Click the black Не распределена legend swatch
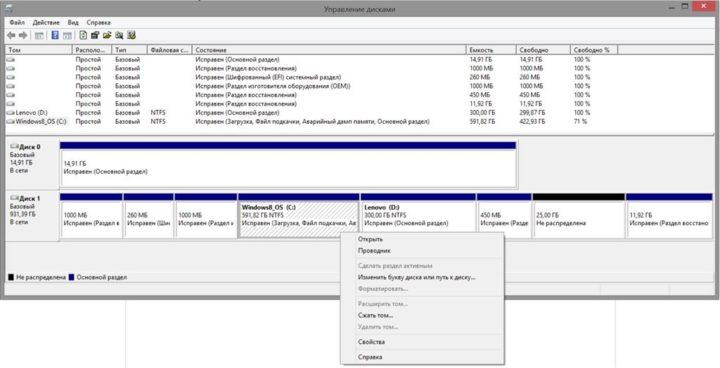Image resolution: width=720 pixels, height=368 pixels. (x=11, y=277)
